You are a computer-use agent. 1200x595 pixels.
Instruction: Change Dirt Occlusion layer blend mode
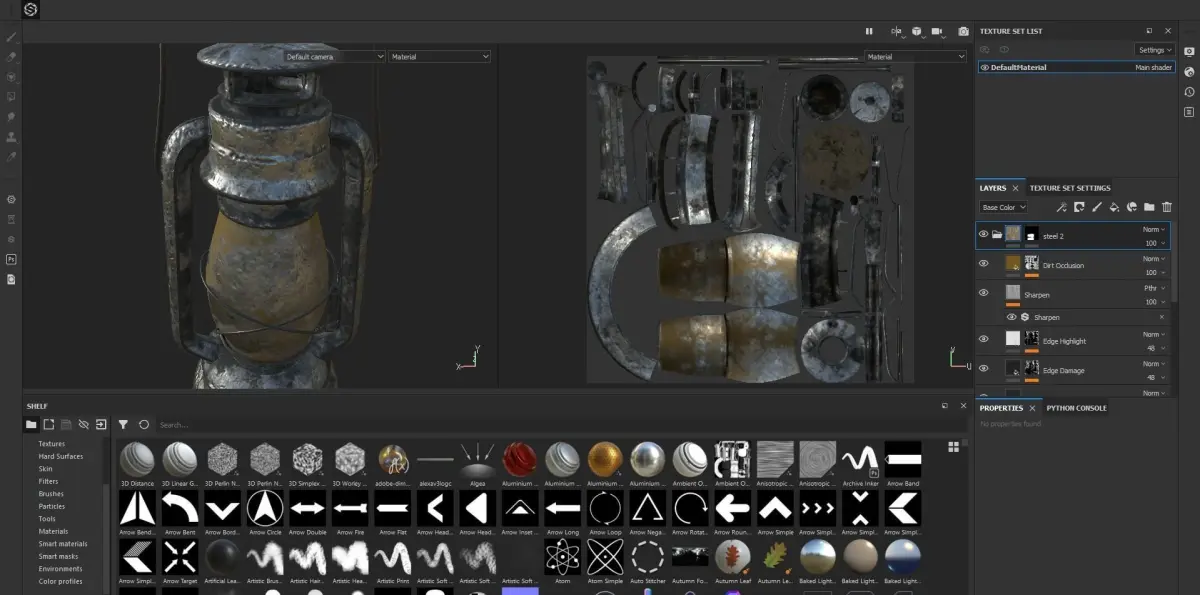pos(1154,258)
